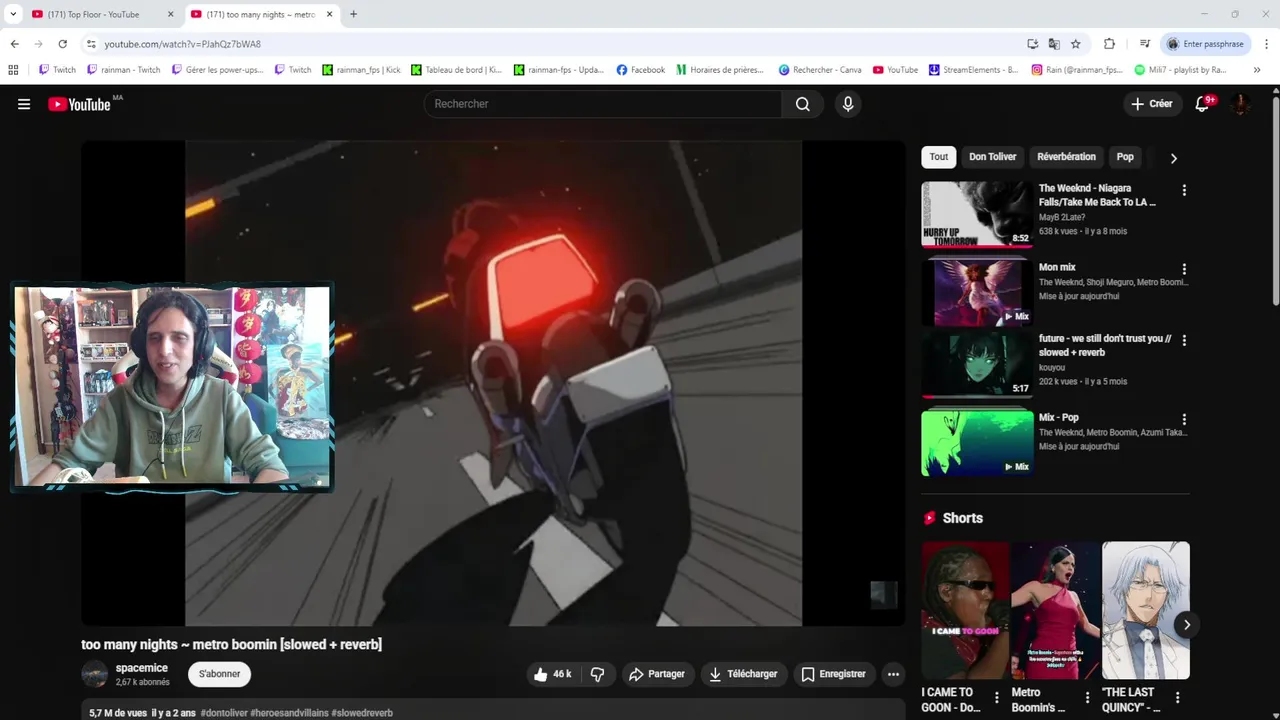
Task: Open more actions ellipsis under the video
Action: [x=893, y=674]
